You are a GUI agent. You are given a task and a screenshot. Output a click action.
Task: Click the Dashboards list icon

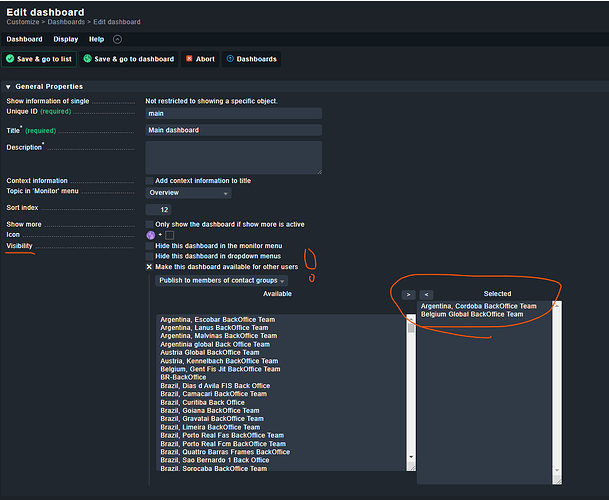point(230,59)
